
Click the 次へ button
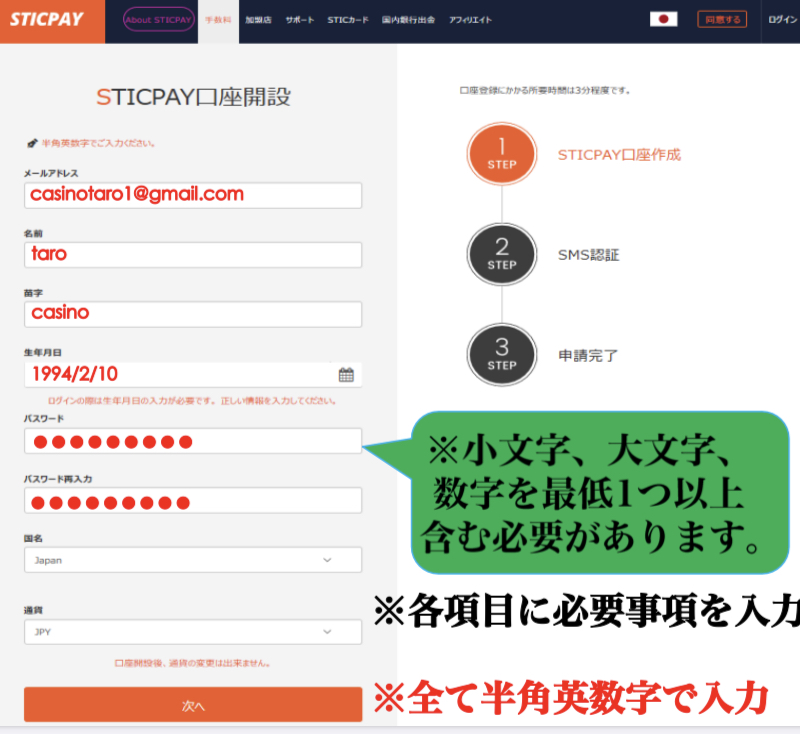(193, 704)
